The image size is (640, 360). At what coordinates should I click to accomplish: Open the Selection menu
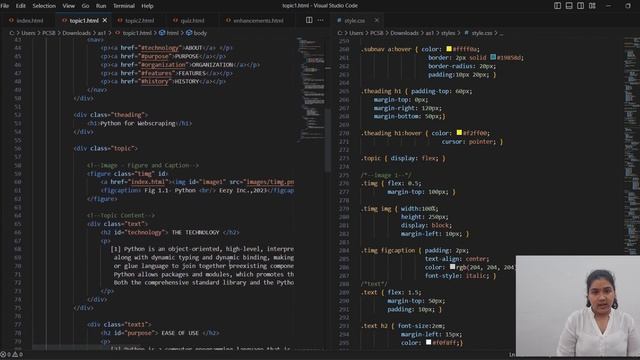coord(44,6)
